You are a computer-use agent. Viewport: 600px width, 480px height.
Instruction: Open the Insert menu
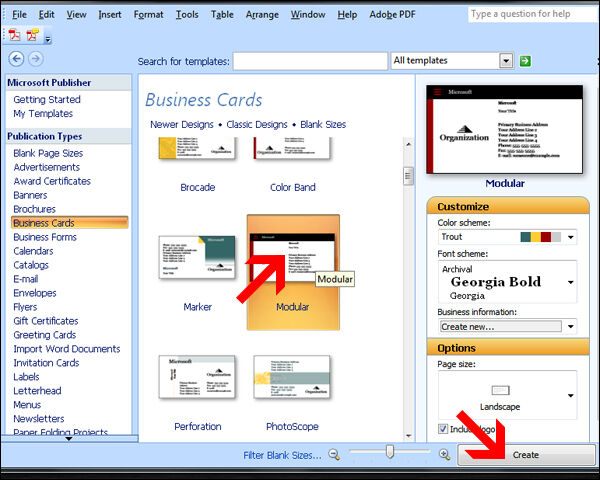coord(110,15)
